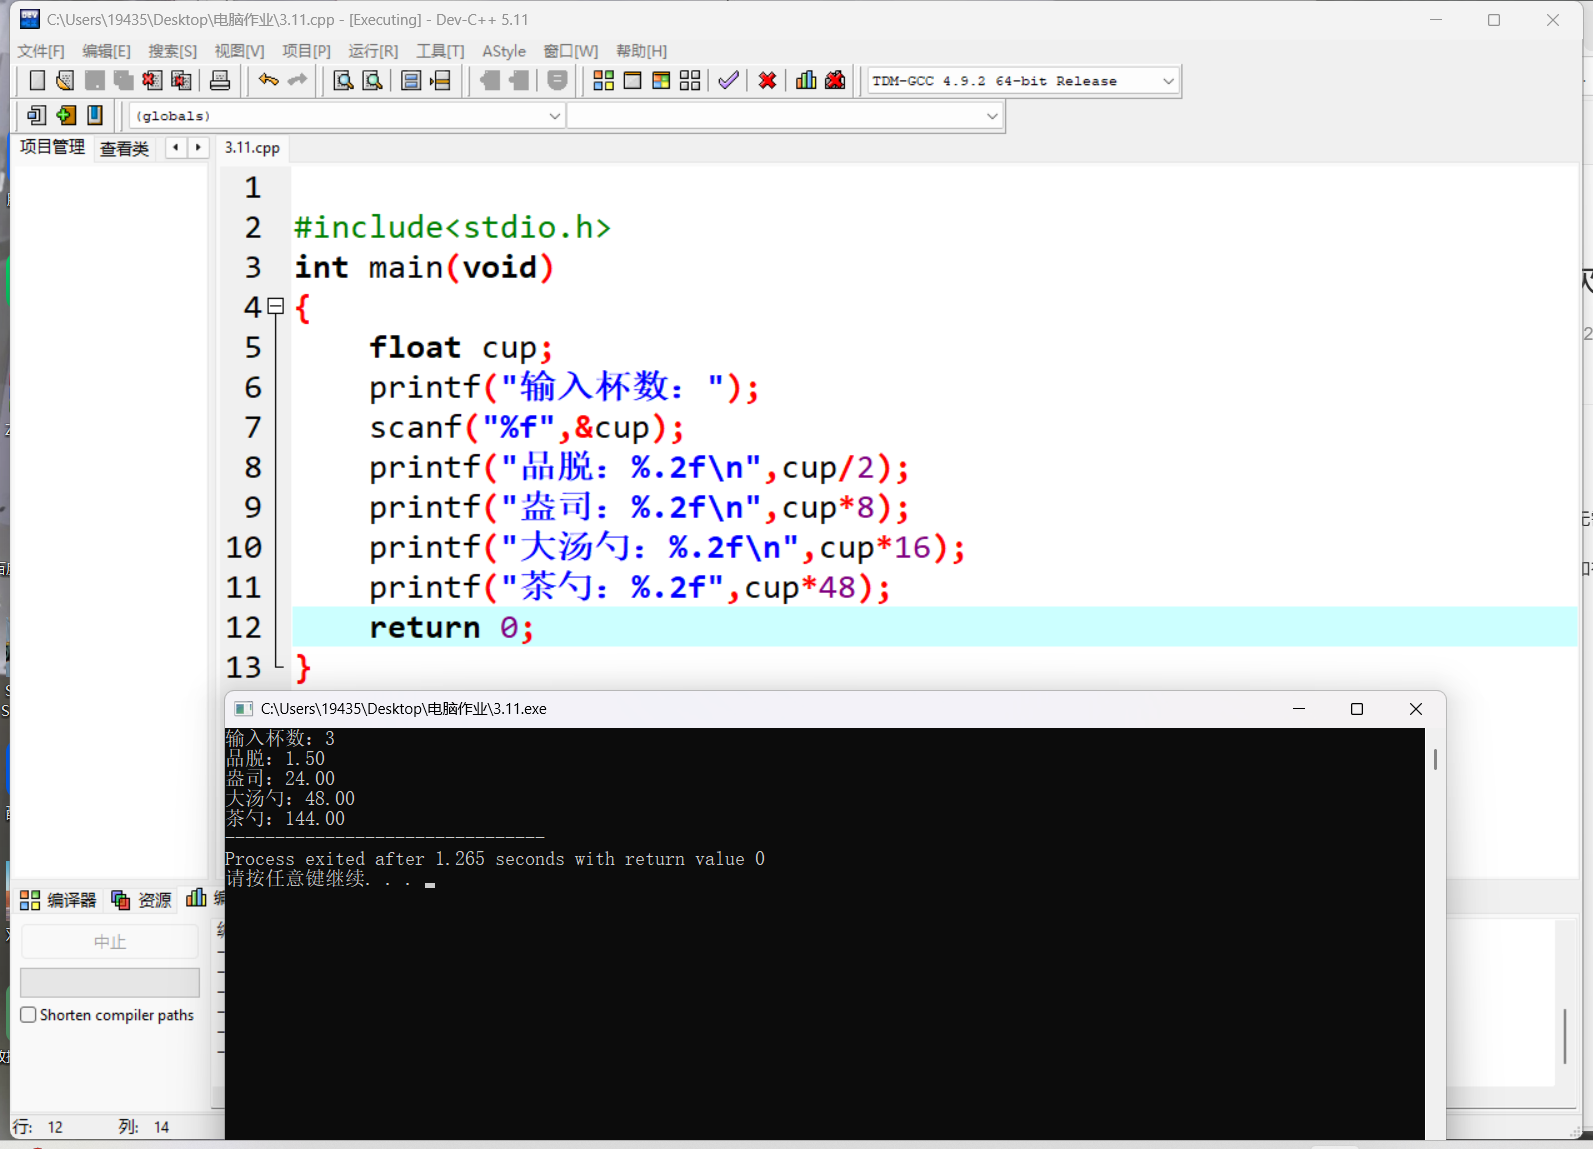Click the compile progress bar

pos(110,982)
